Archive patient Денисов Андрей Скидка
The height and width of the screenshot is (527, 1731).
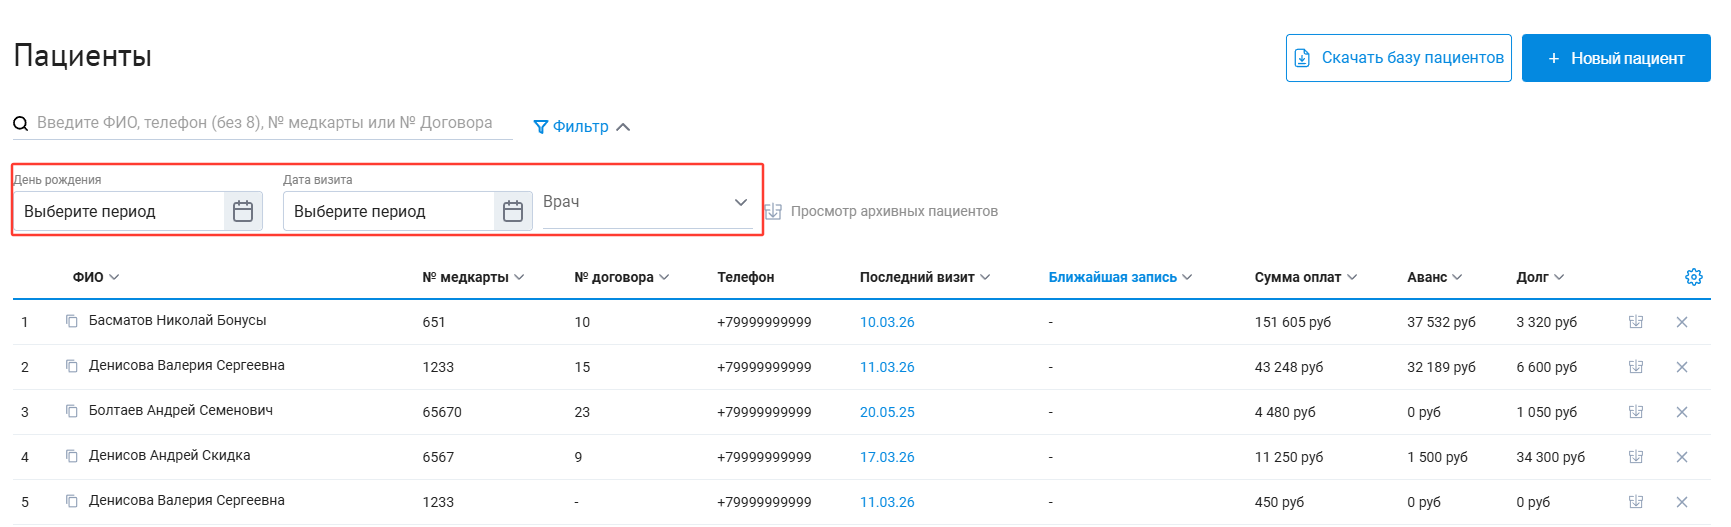[1636, 457]
